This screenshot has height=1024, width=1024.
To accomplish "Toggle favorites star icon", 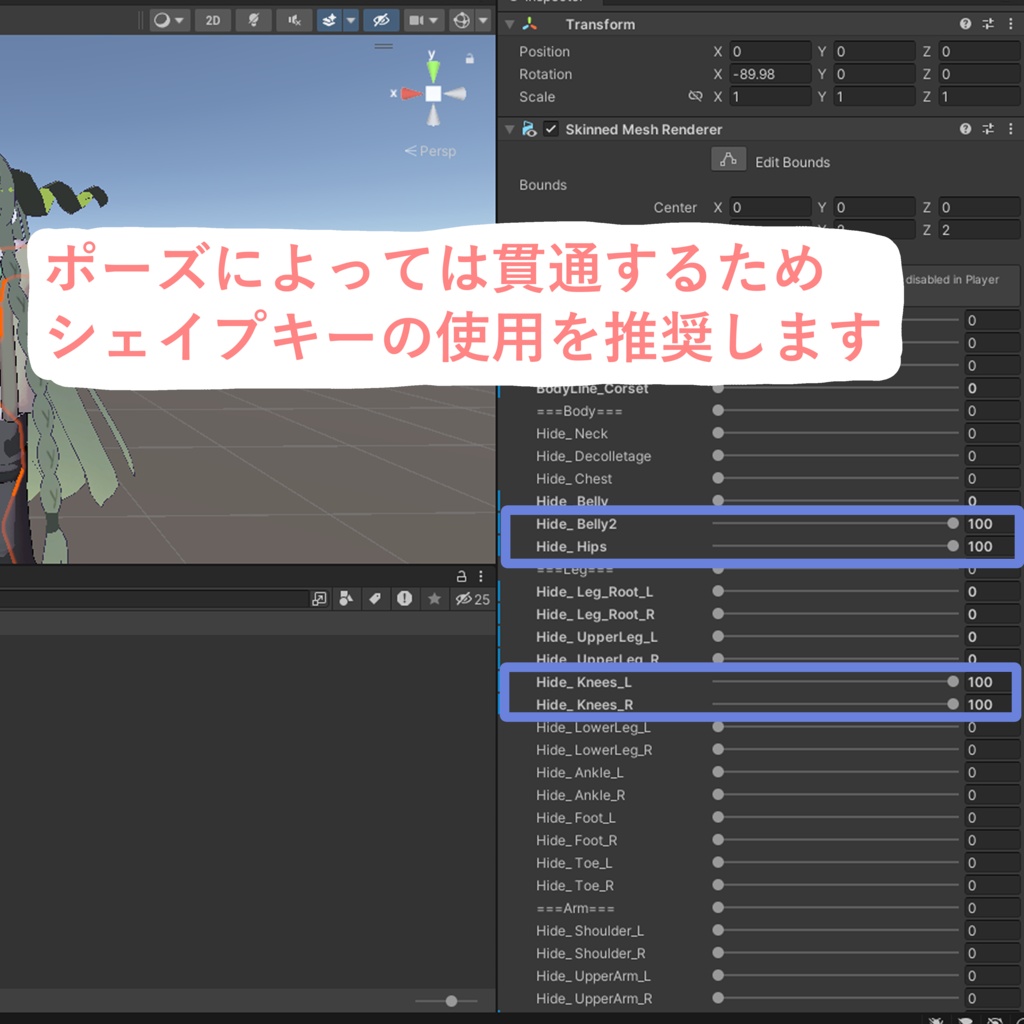I will pyautogui.click(x=434, y=599).
